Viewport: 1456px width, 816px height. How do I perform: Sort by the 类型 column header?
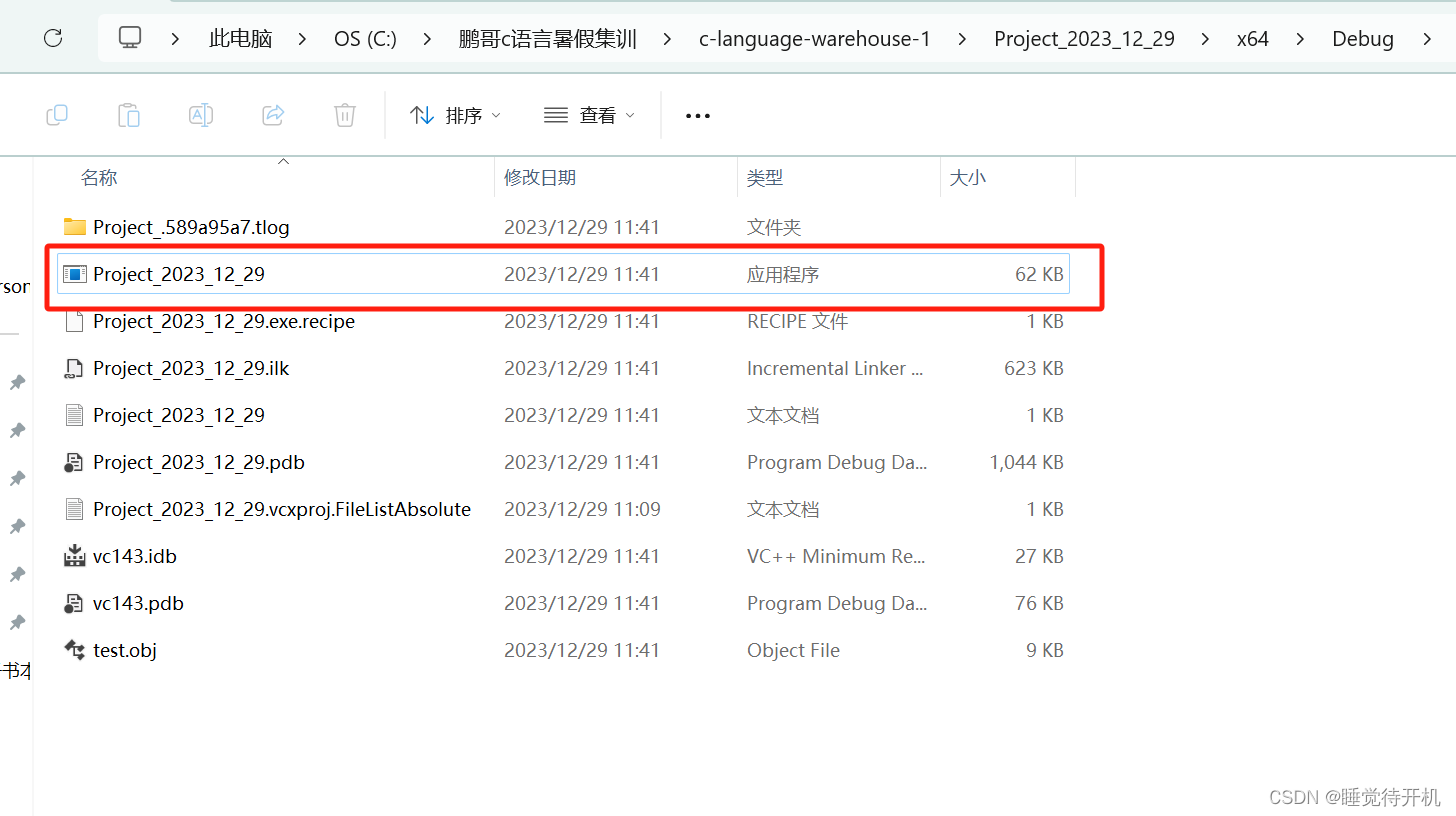tap(765, 178)
